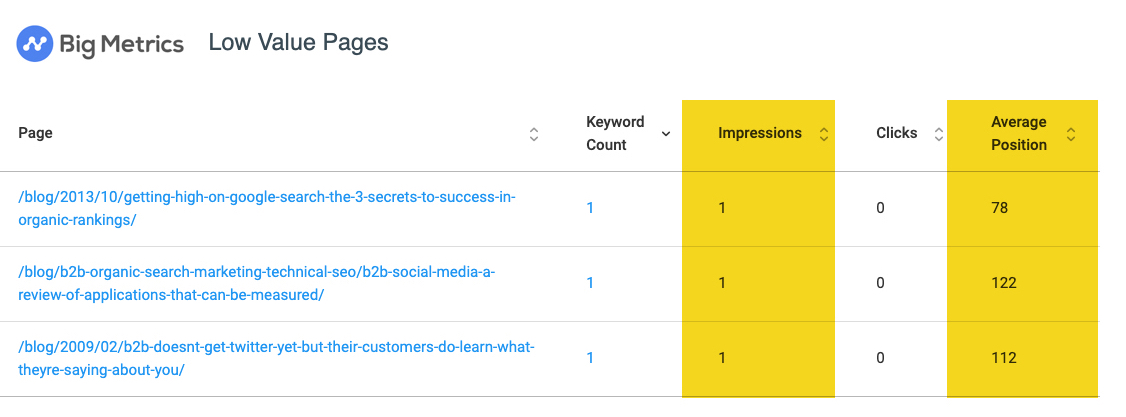Image resolution: width=1126 pixels, height=417 pixels.
Task: Click the Big Metrics brand name
Action: 122,44
